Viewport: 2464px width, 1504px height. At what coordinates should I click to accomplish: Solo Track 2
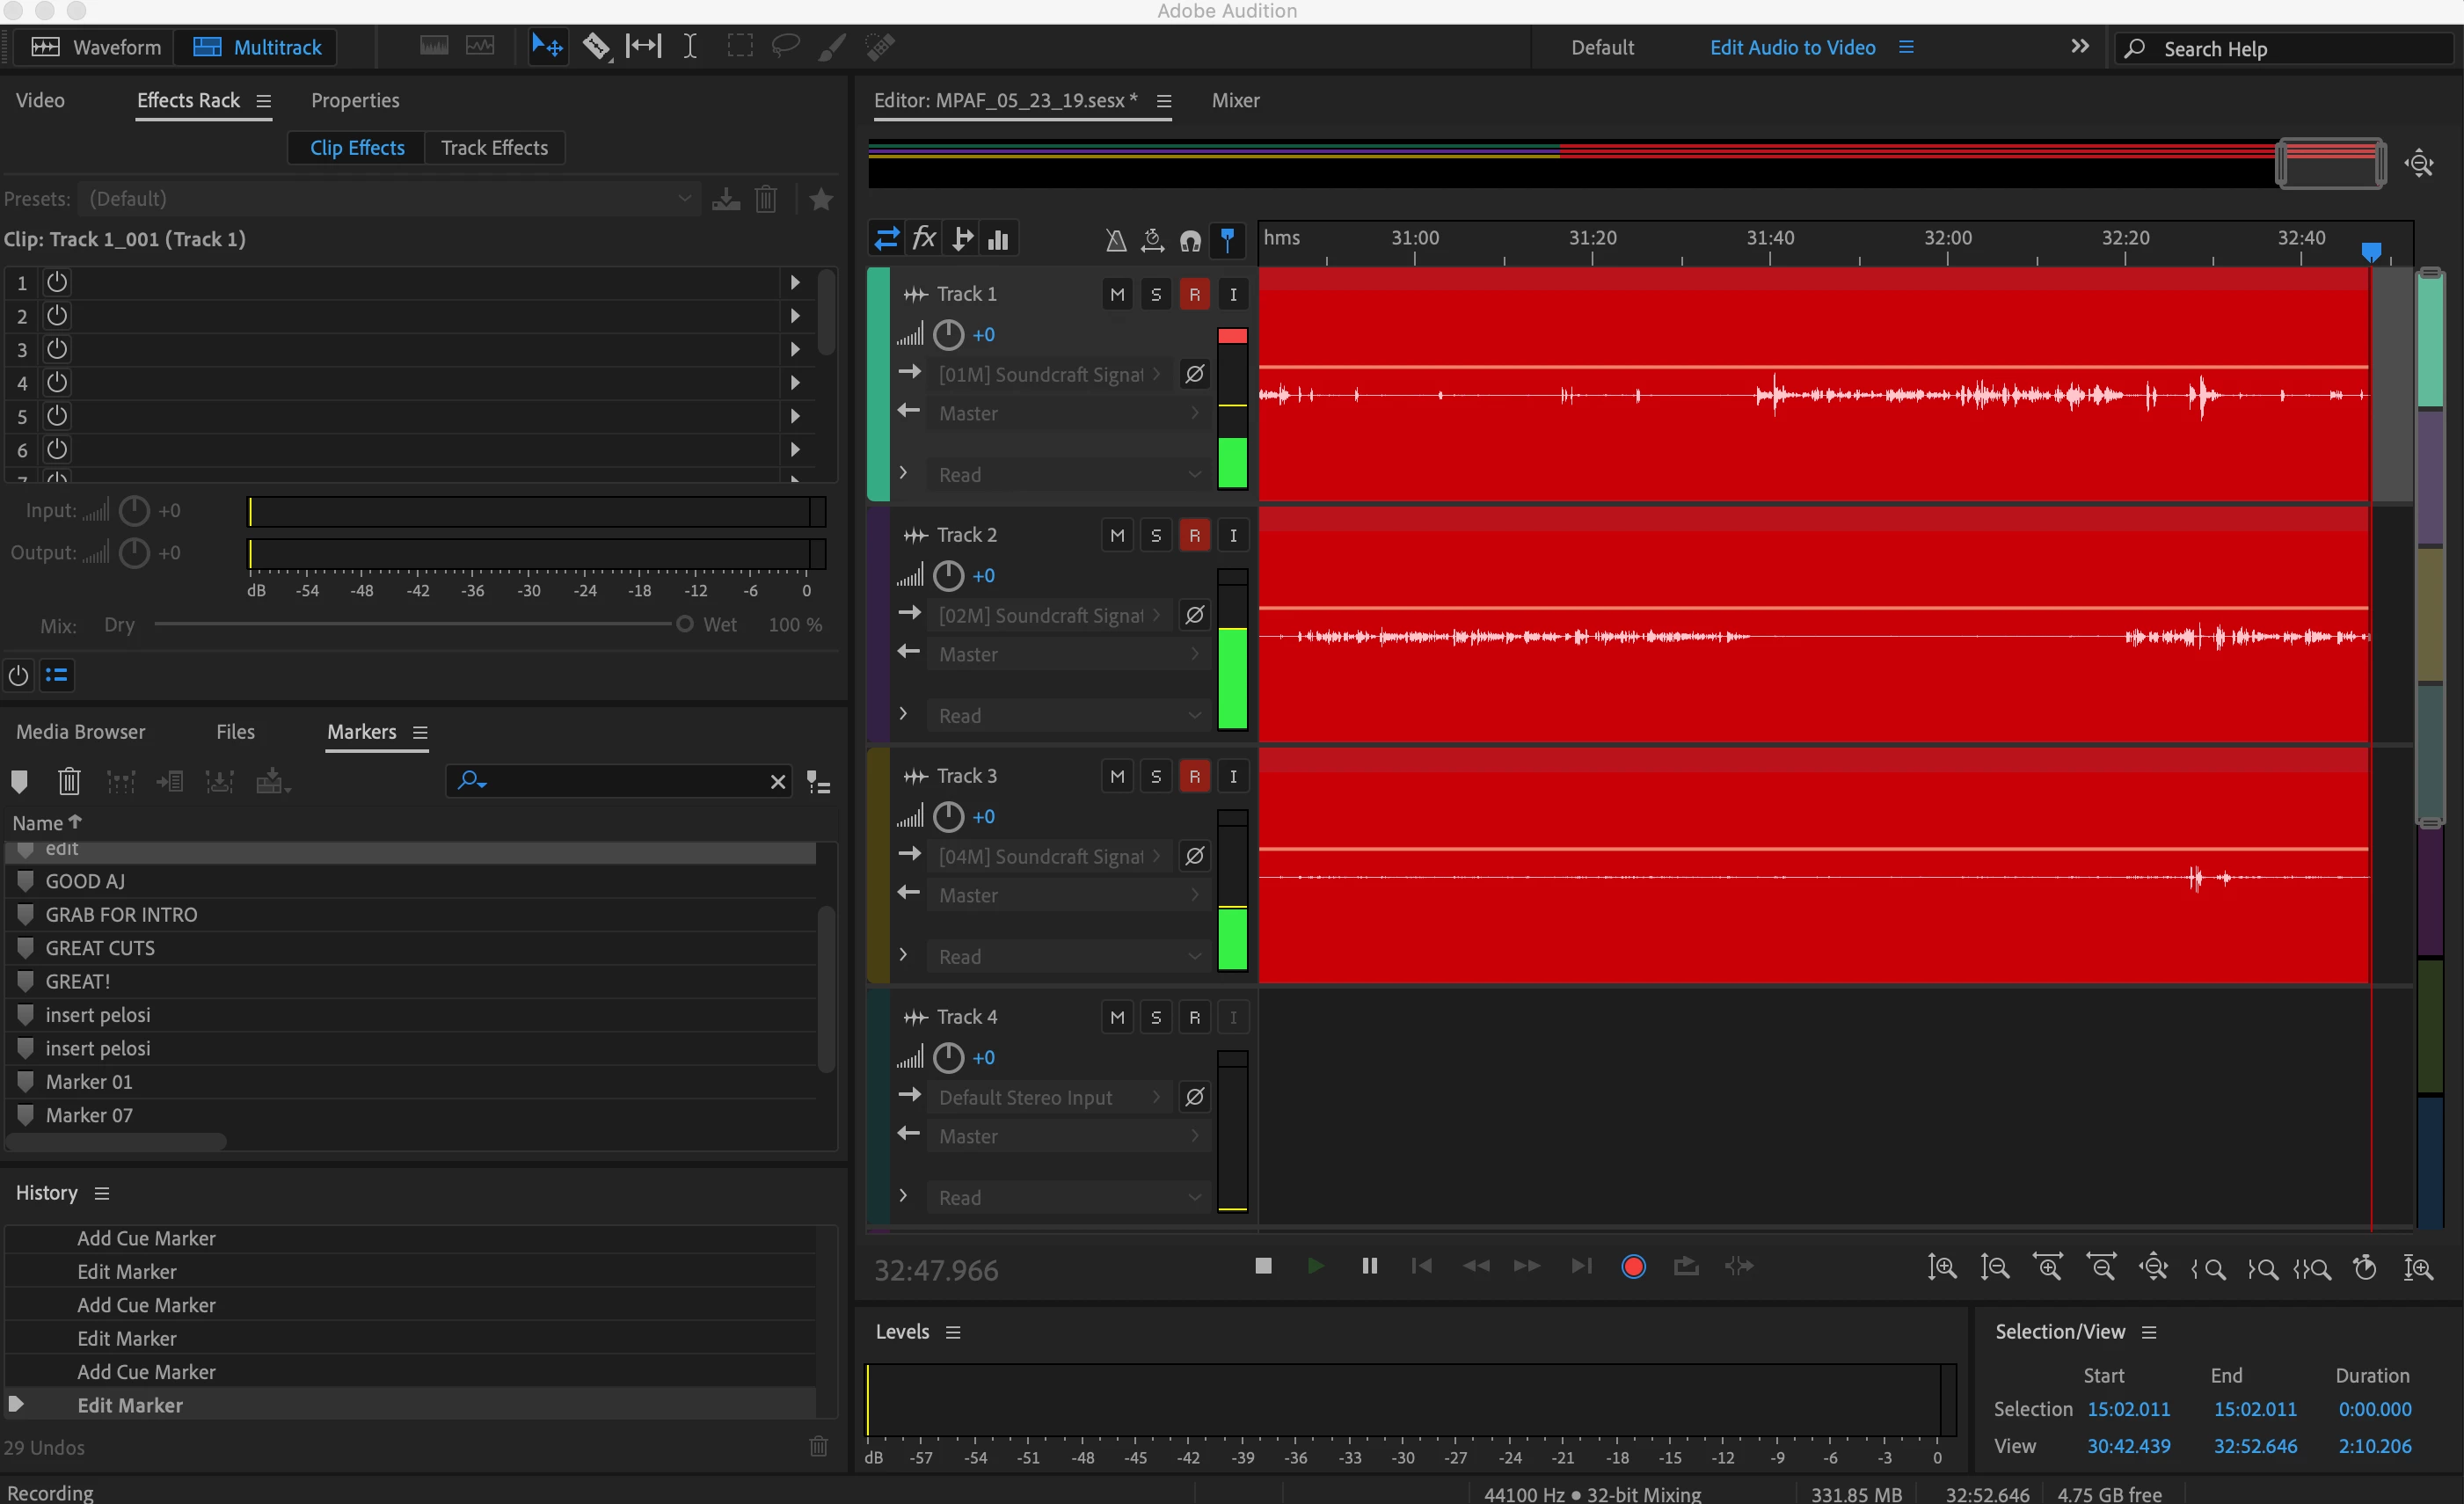[1156, 536]
